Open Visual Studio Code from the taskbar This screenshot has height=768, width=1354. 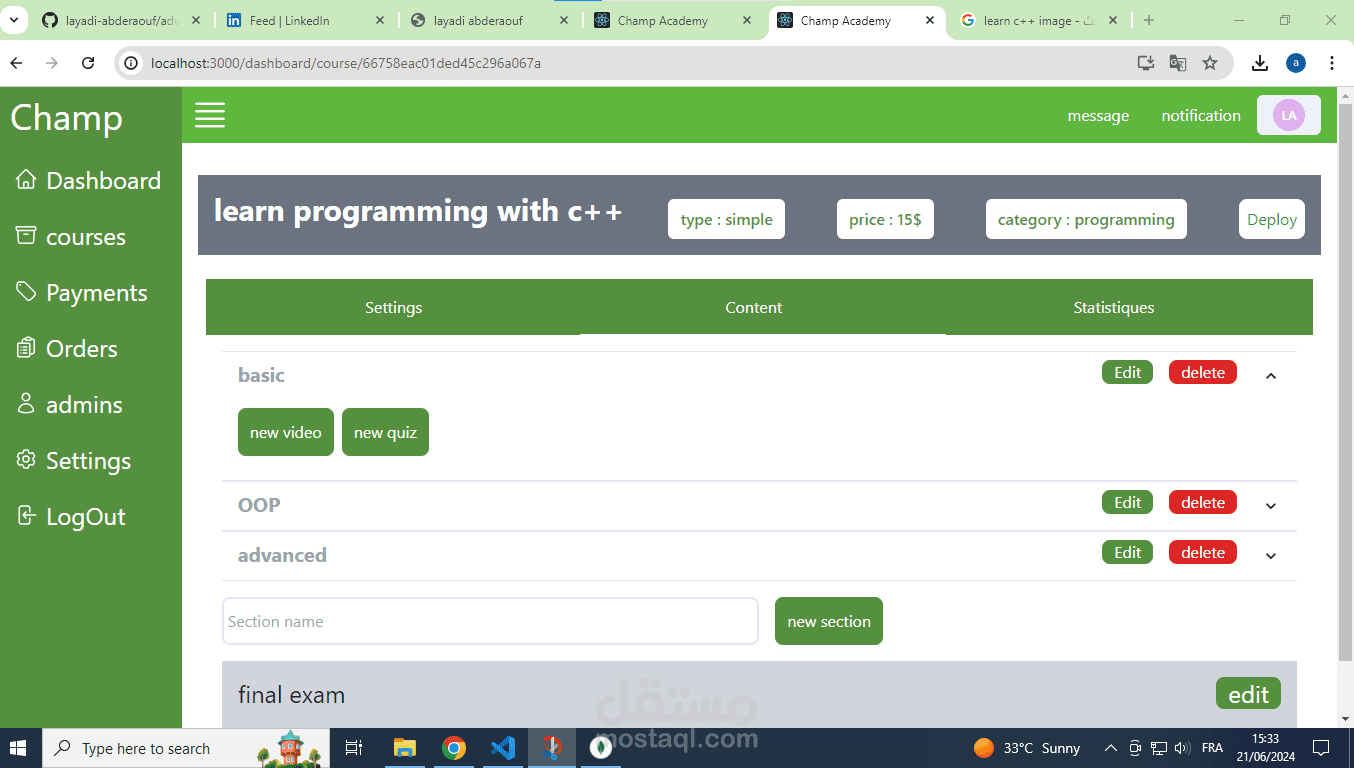[503, 748]
